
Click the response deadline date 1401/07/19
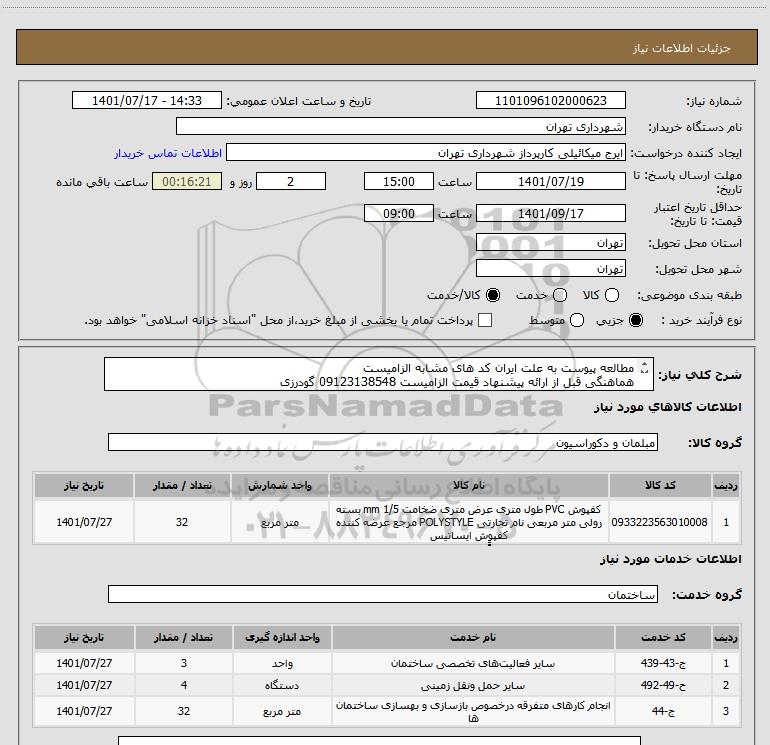550,181
